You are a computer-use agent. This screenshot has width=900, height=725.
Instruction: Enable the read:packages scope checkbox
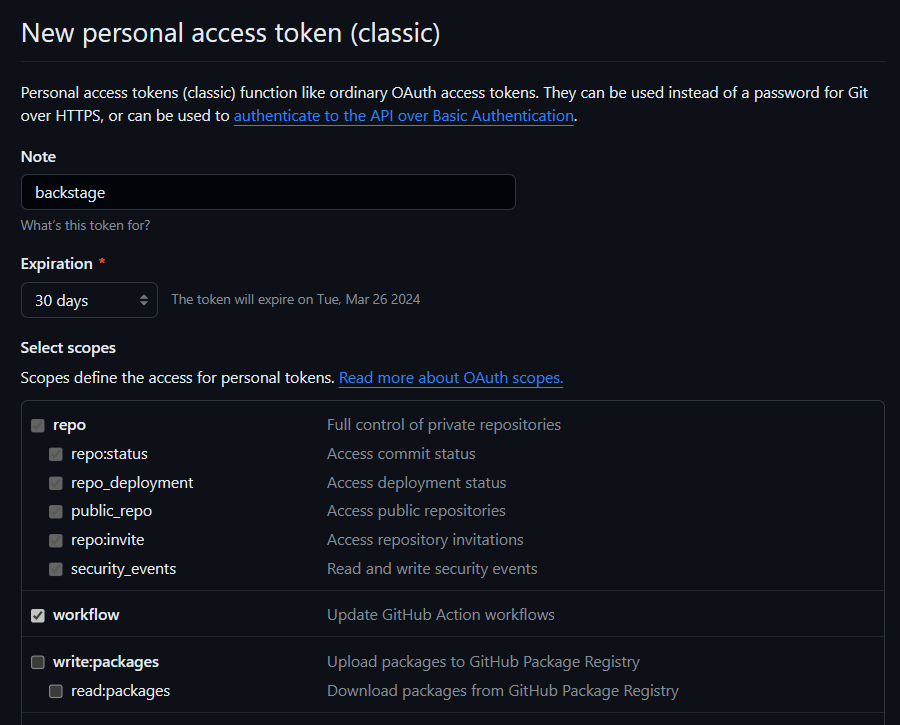coord(56,691)
